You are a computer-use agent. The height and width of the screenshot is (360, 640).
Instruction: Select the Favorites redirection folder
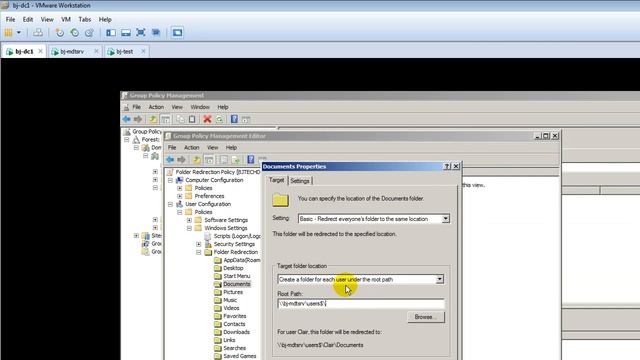click(x=235, y=316)
